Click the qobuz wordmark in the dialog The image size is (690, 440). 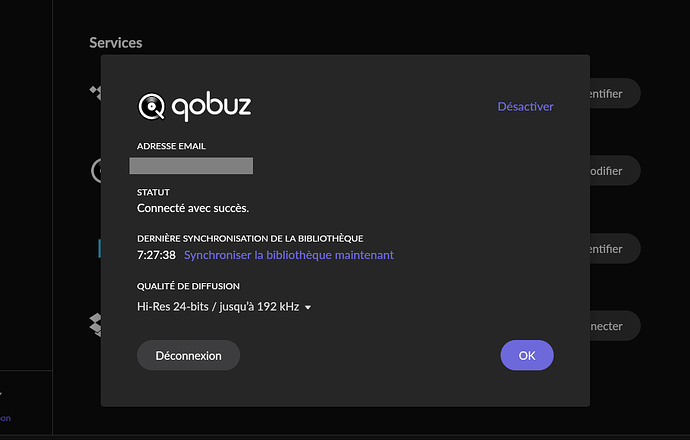coord(211,106)
